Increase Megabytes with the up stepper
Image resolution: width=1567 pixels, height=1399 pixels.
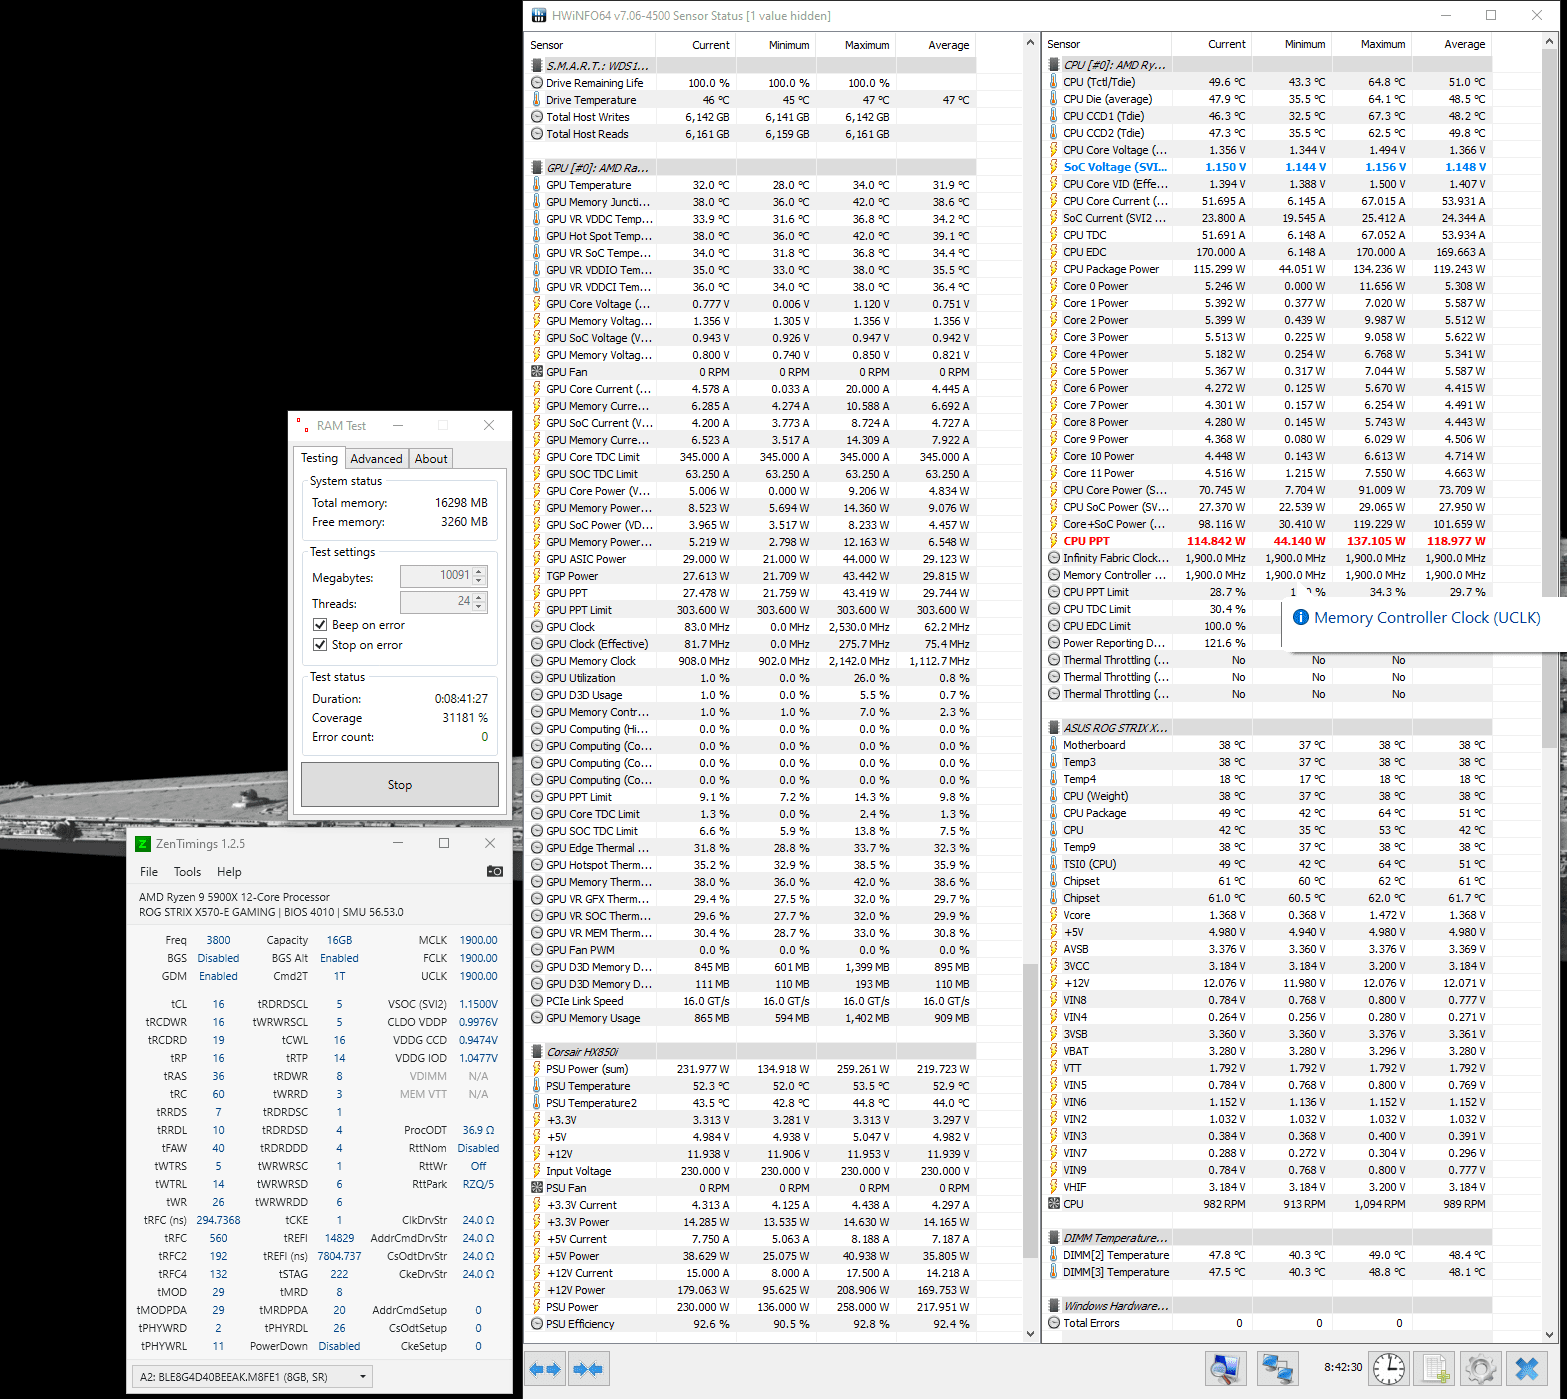click(479, 572)
